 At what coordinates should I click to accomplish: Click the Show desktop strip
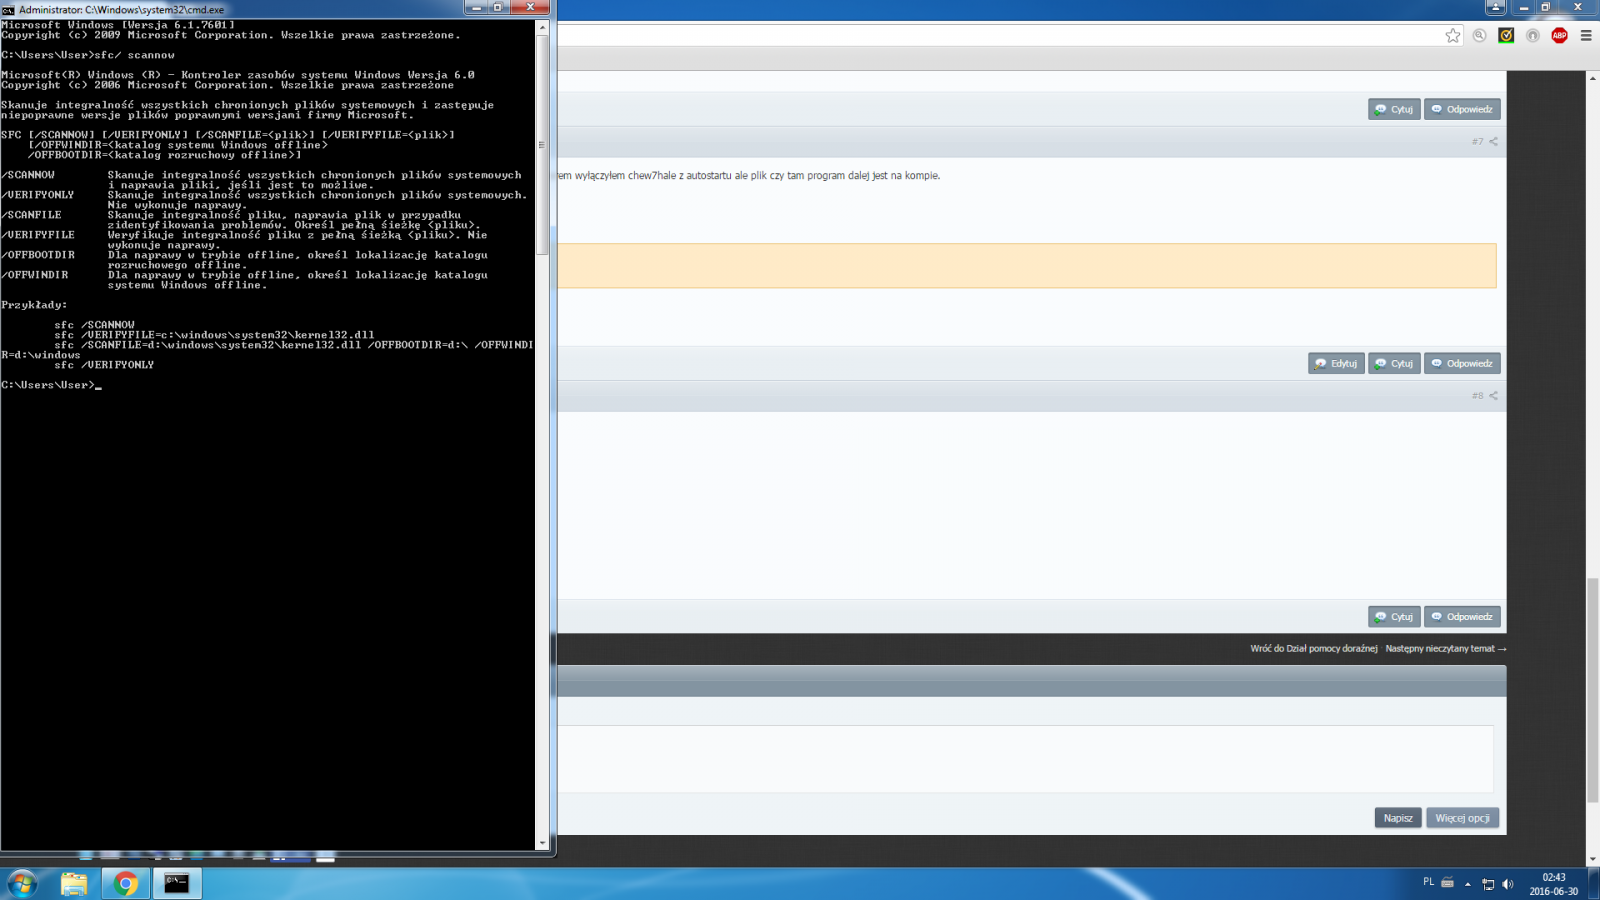[x=1593, y=884]
